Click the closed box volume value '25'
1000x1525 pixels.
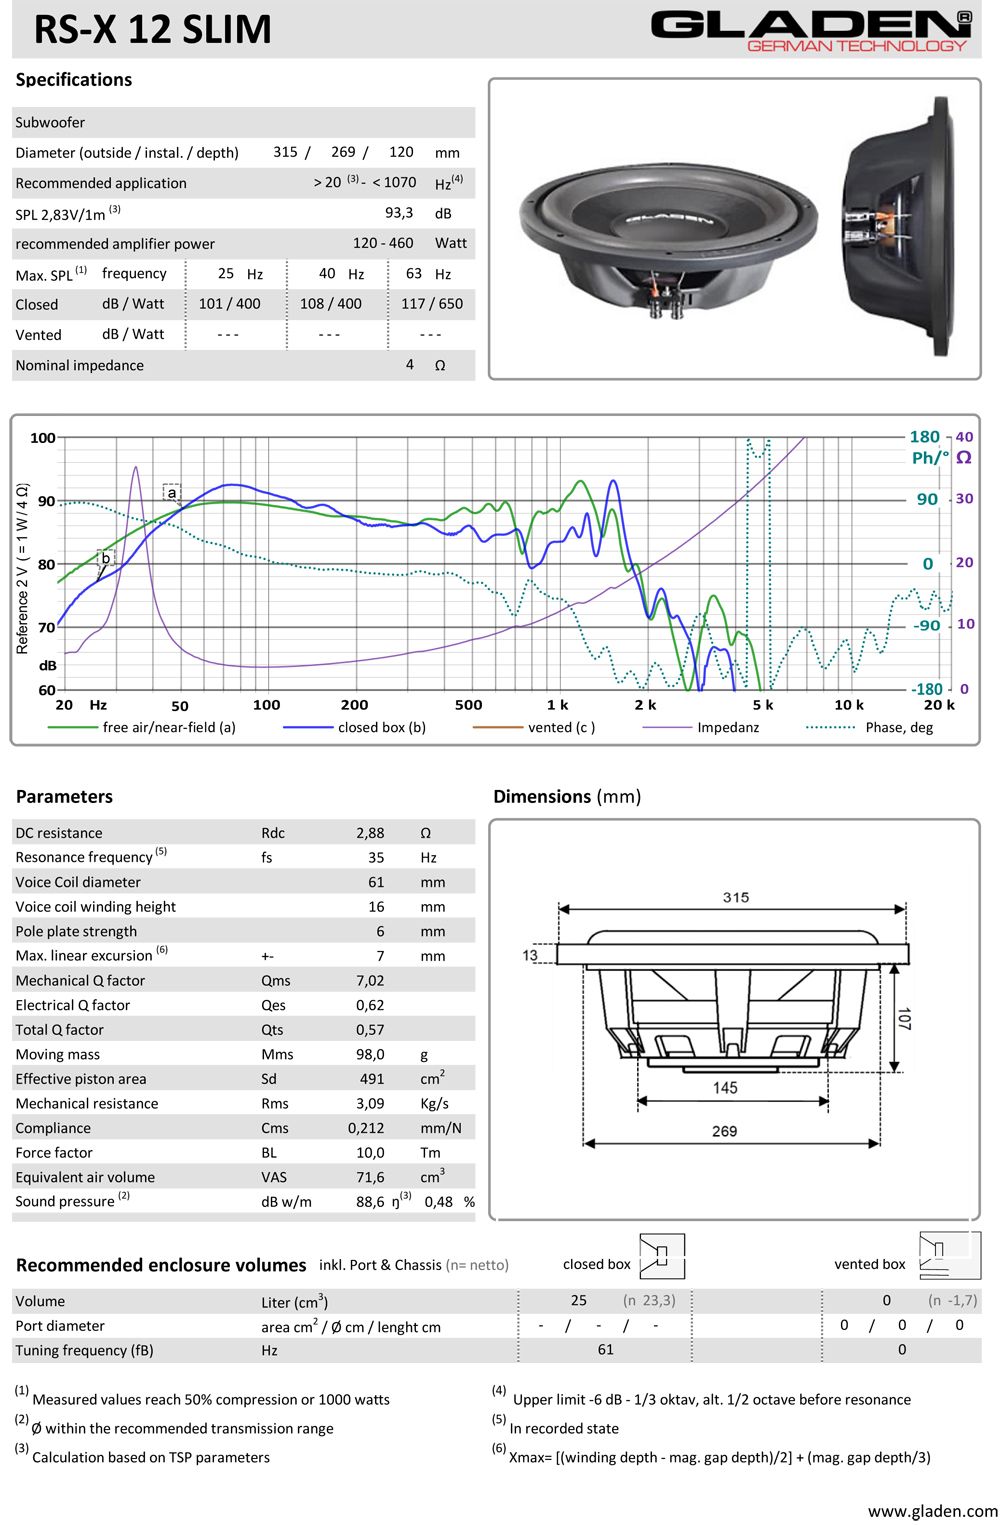click(x=579, y=1301)
